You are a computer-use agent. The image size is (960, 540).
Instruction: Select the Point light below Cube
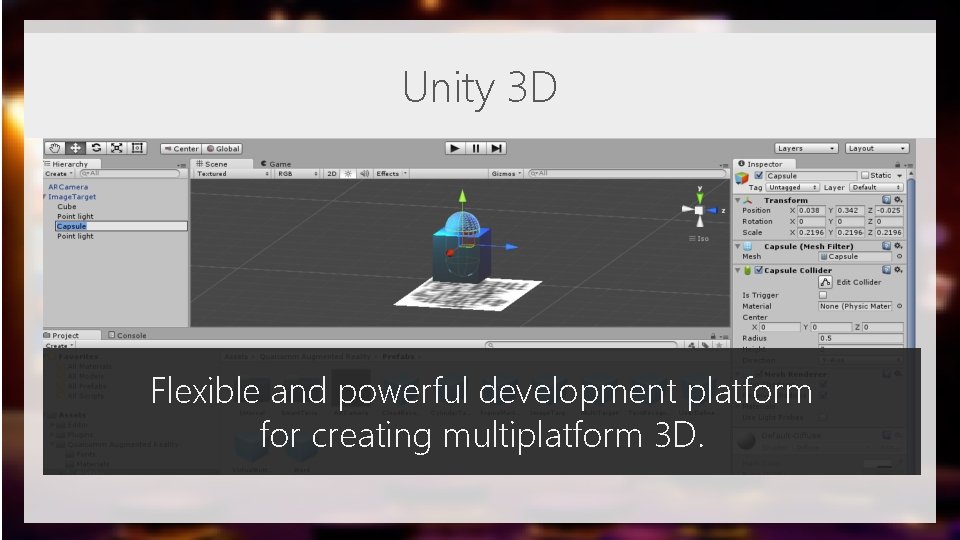click(x=75, y=216)
